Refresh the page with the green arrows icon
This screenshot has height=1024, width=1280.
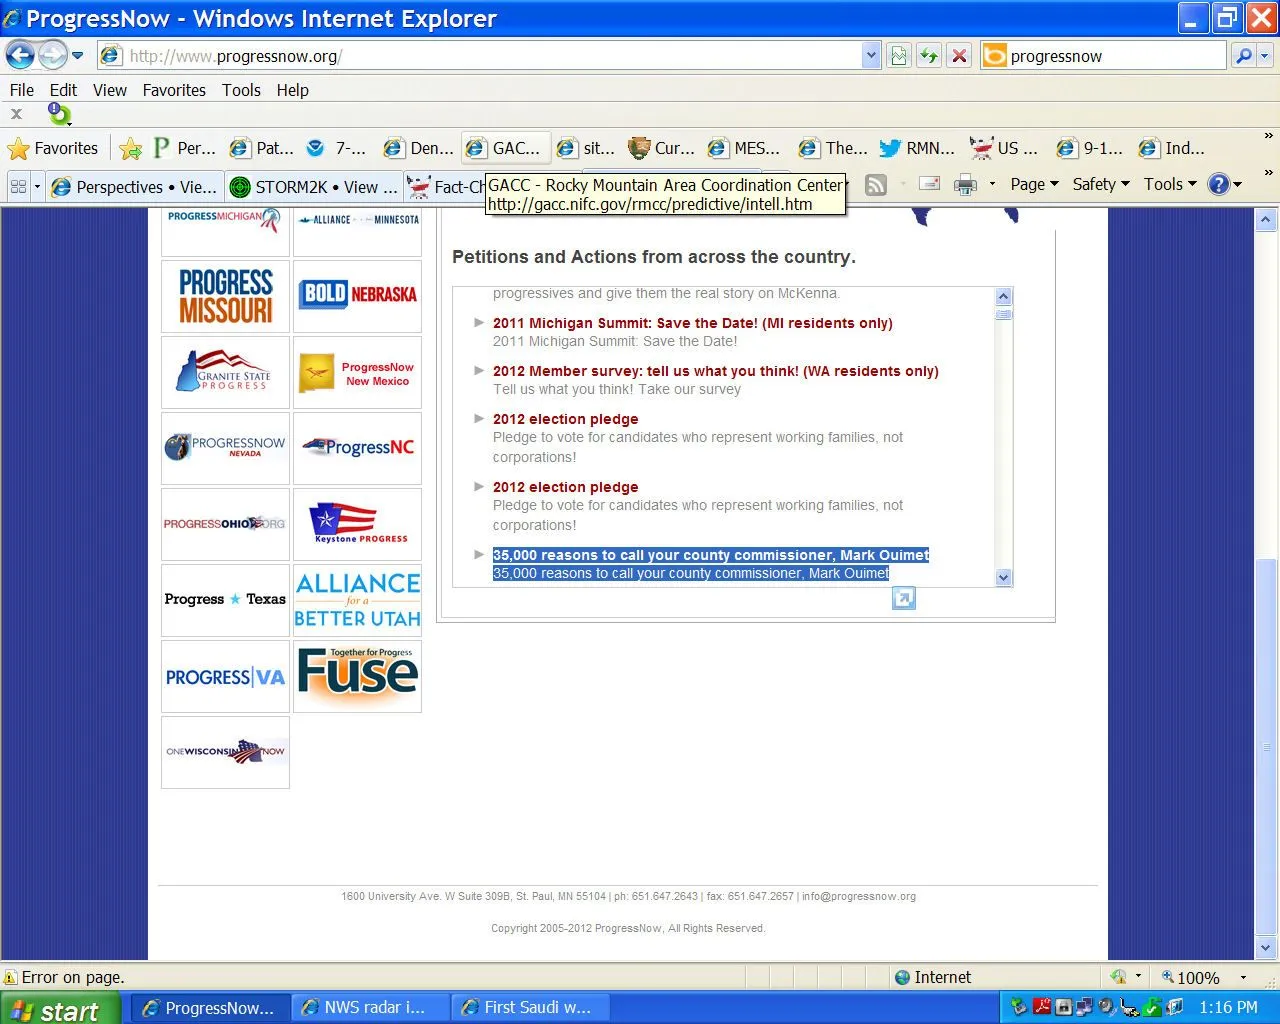click(x=929, y=56)
